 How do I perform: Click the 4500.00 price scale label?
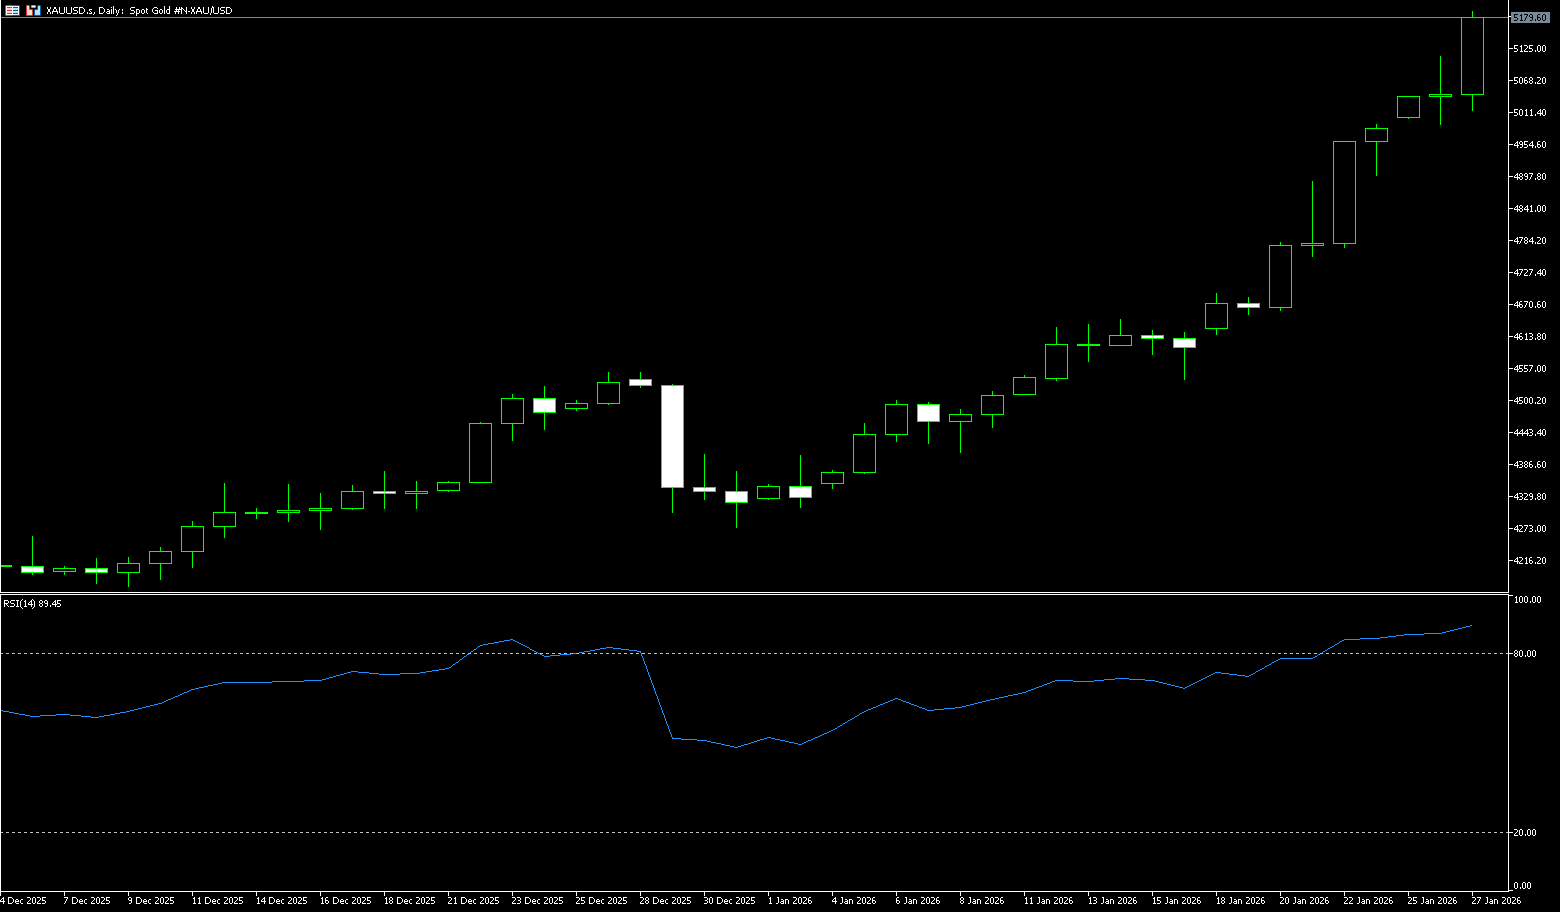1529,401
